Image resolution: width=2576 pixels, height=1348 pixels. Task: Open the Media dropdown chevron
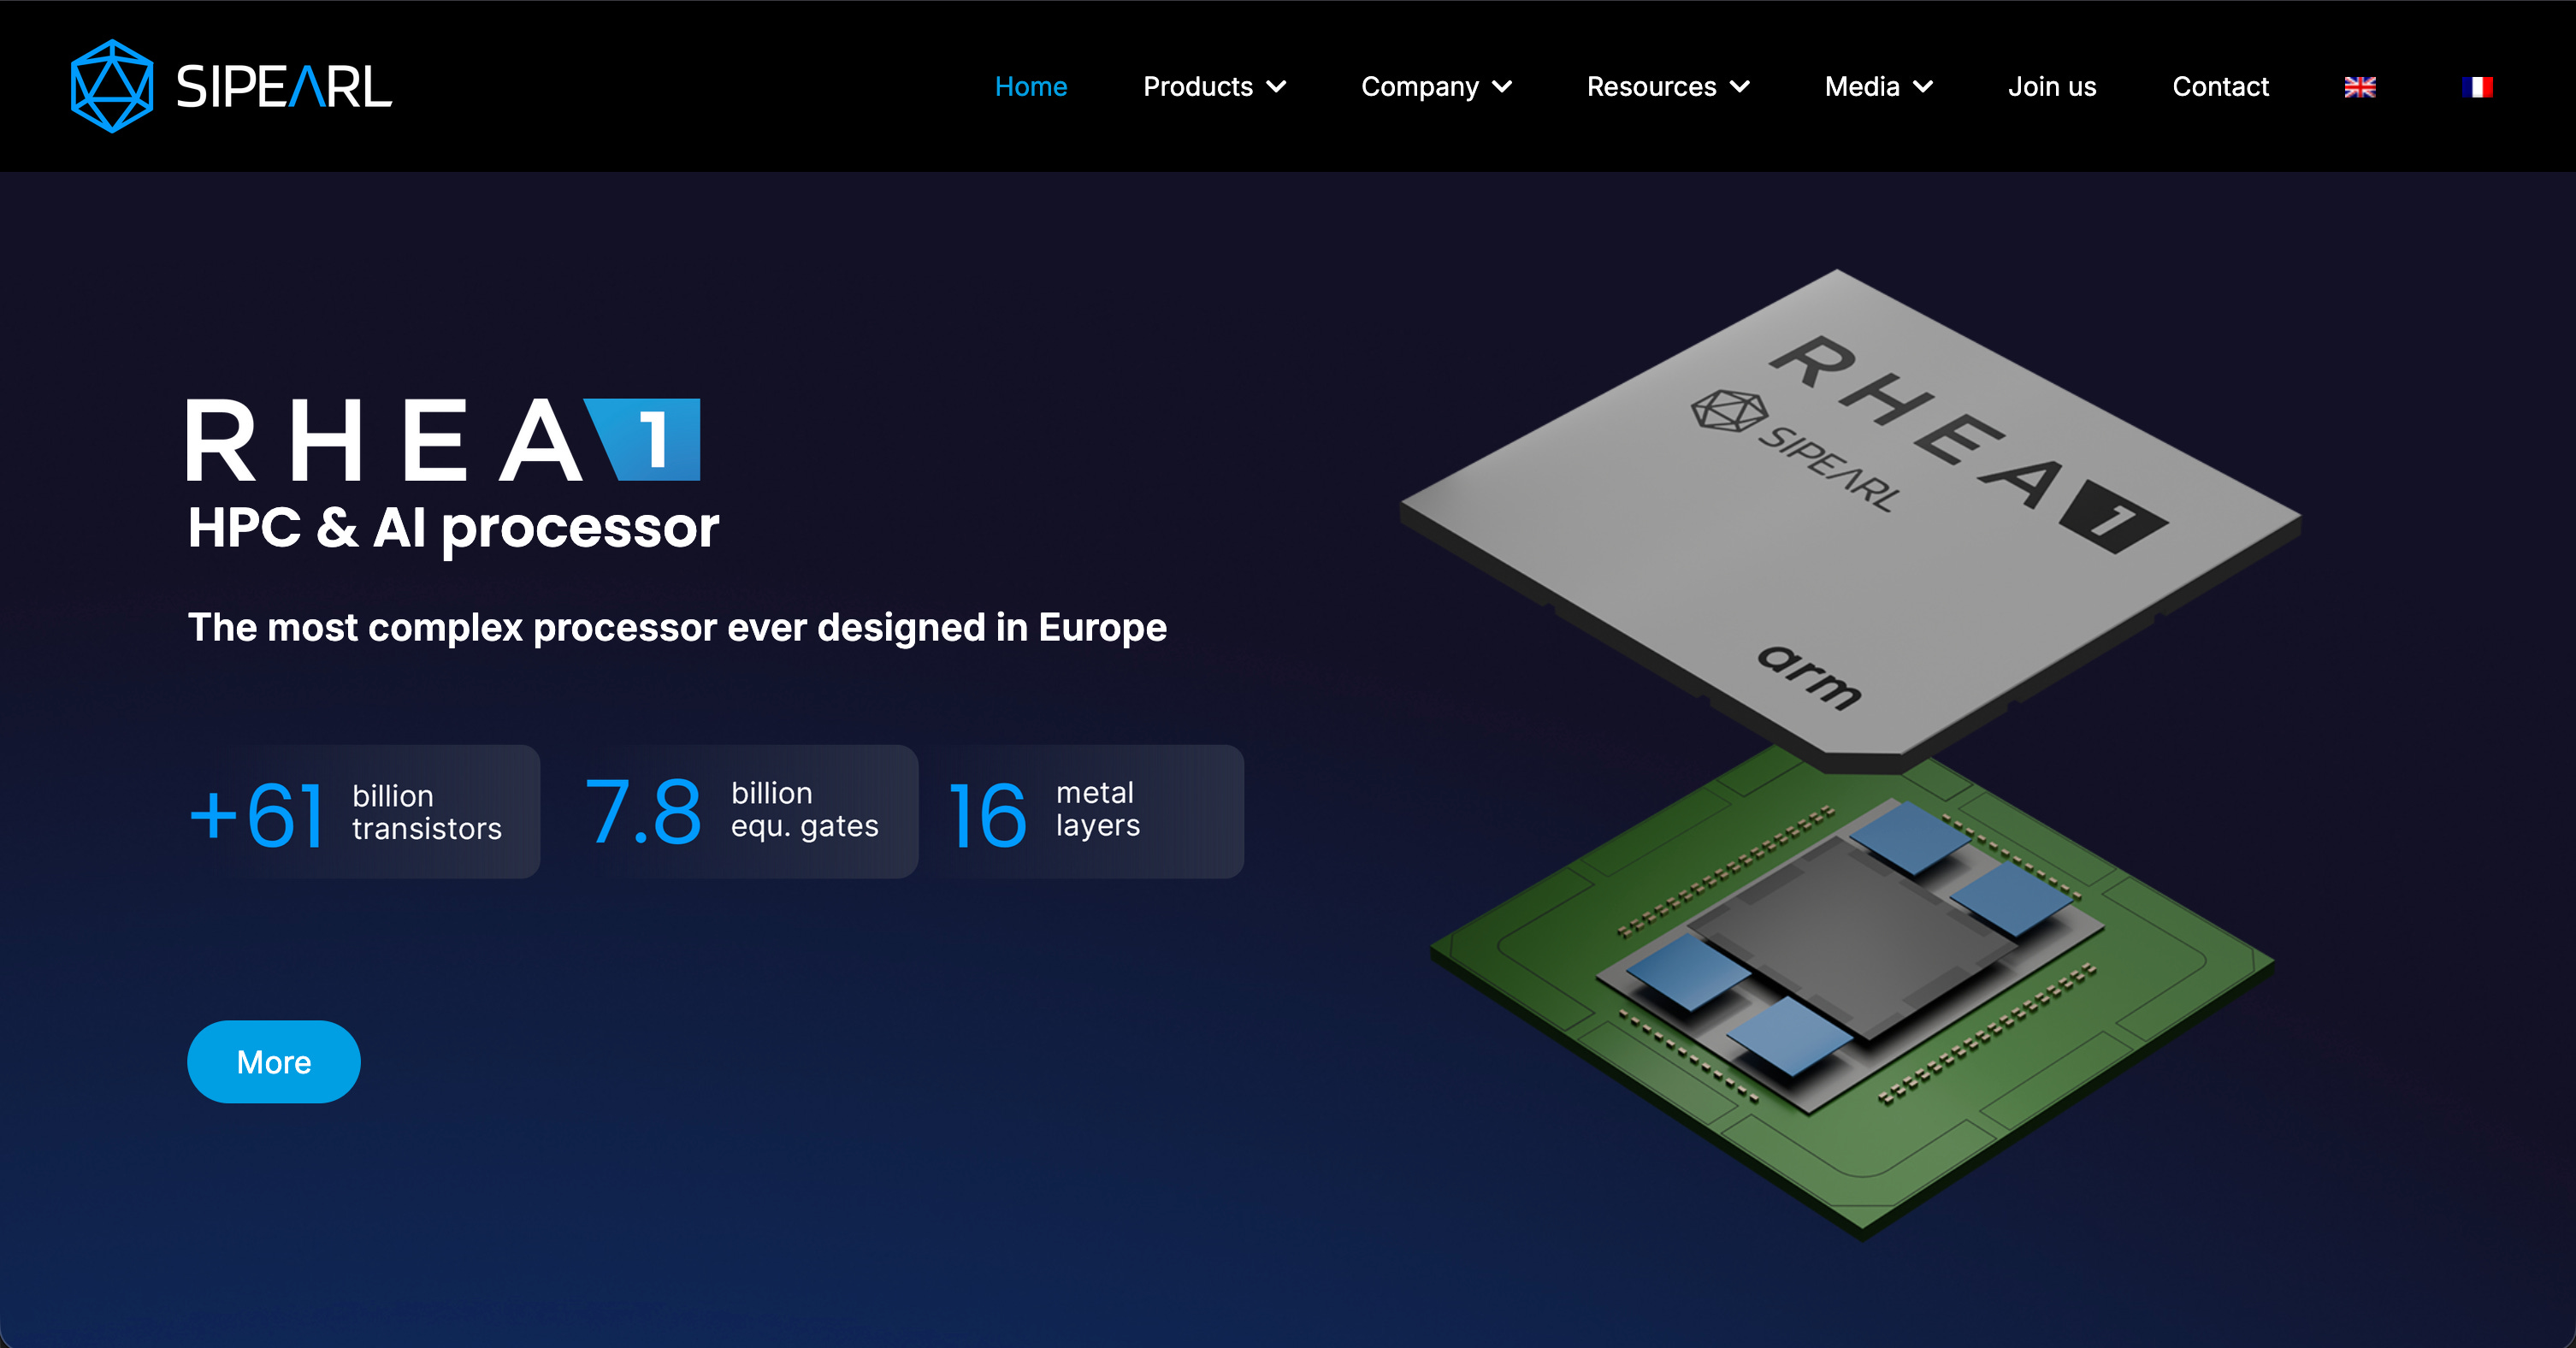click(x=1923, y=87)
